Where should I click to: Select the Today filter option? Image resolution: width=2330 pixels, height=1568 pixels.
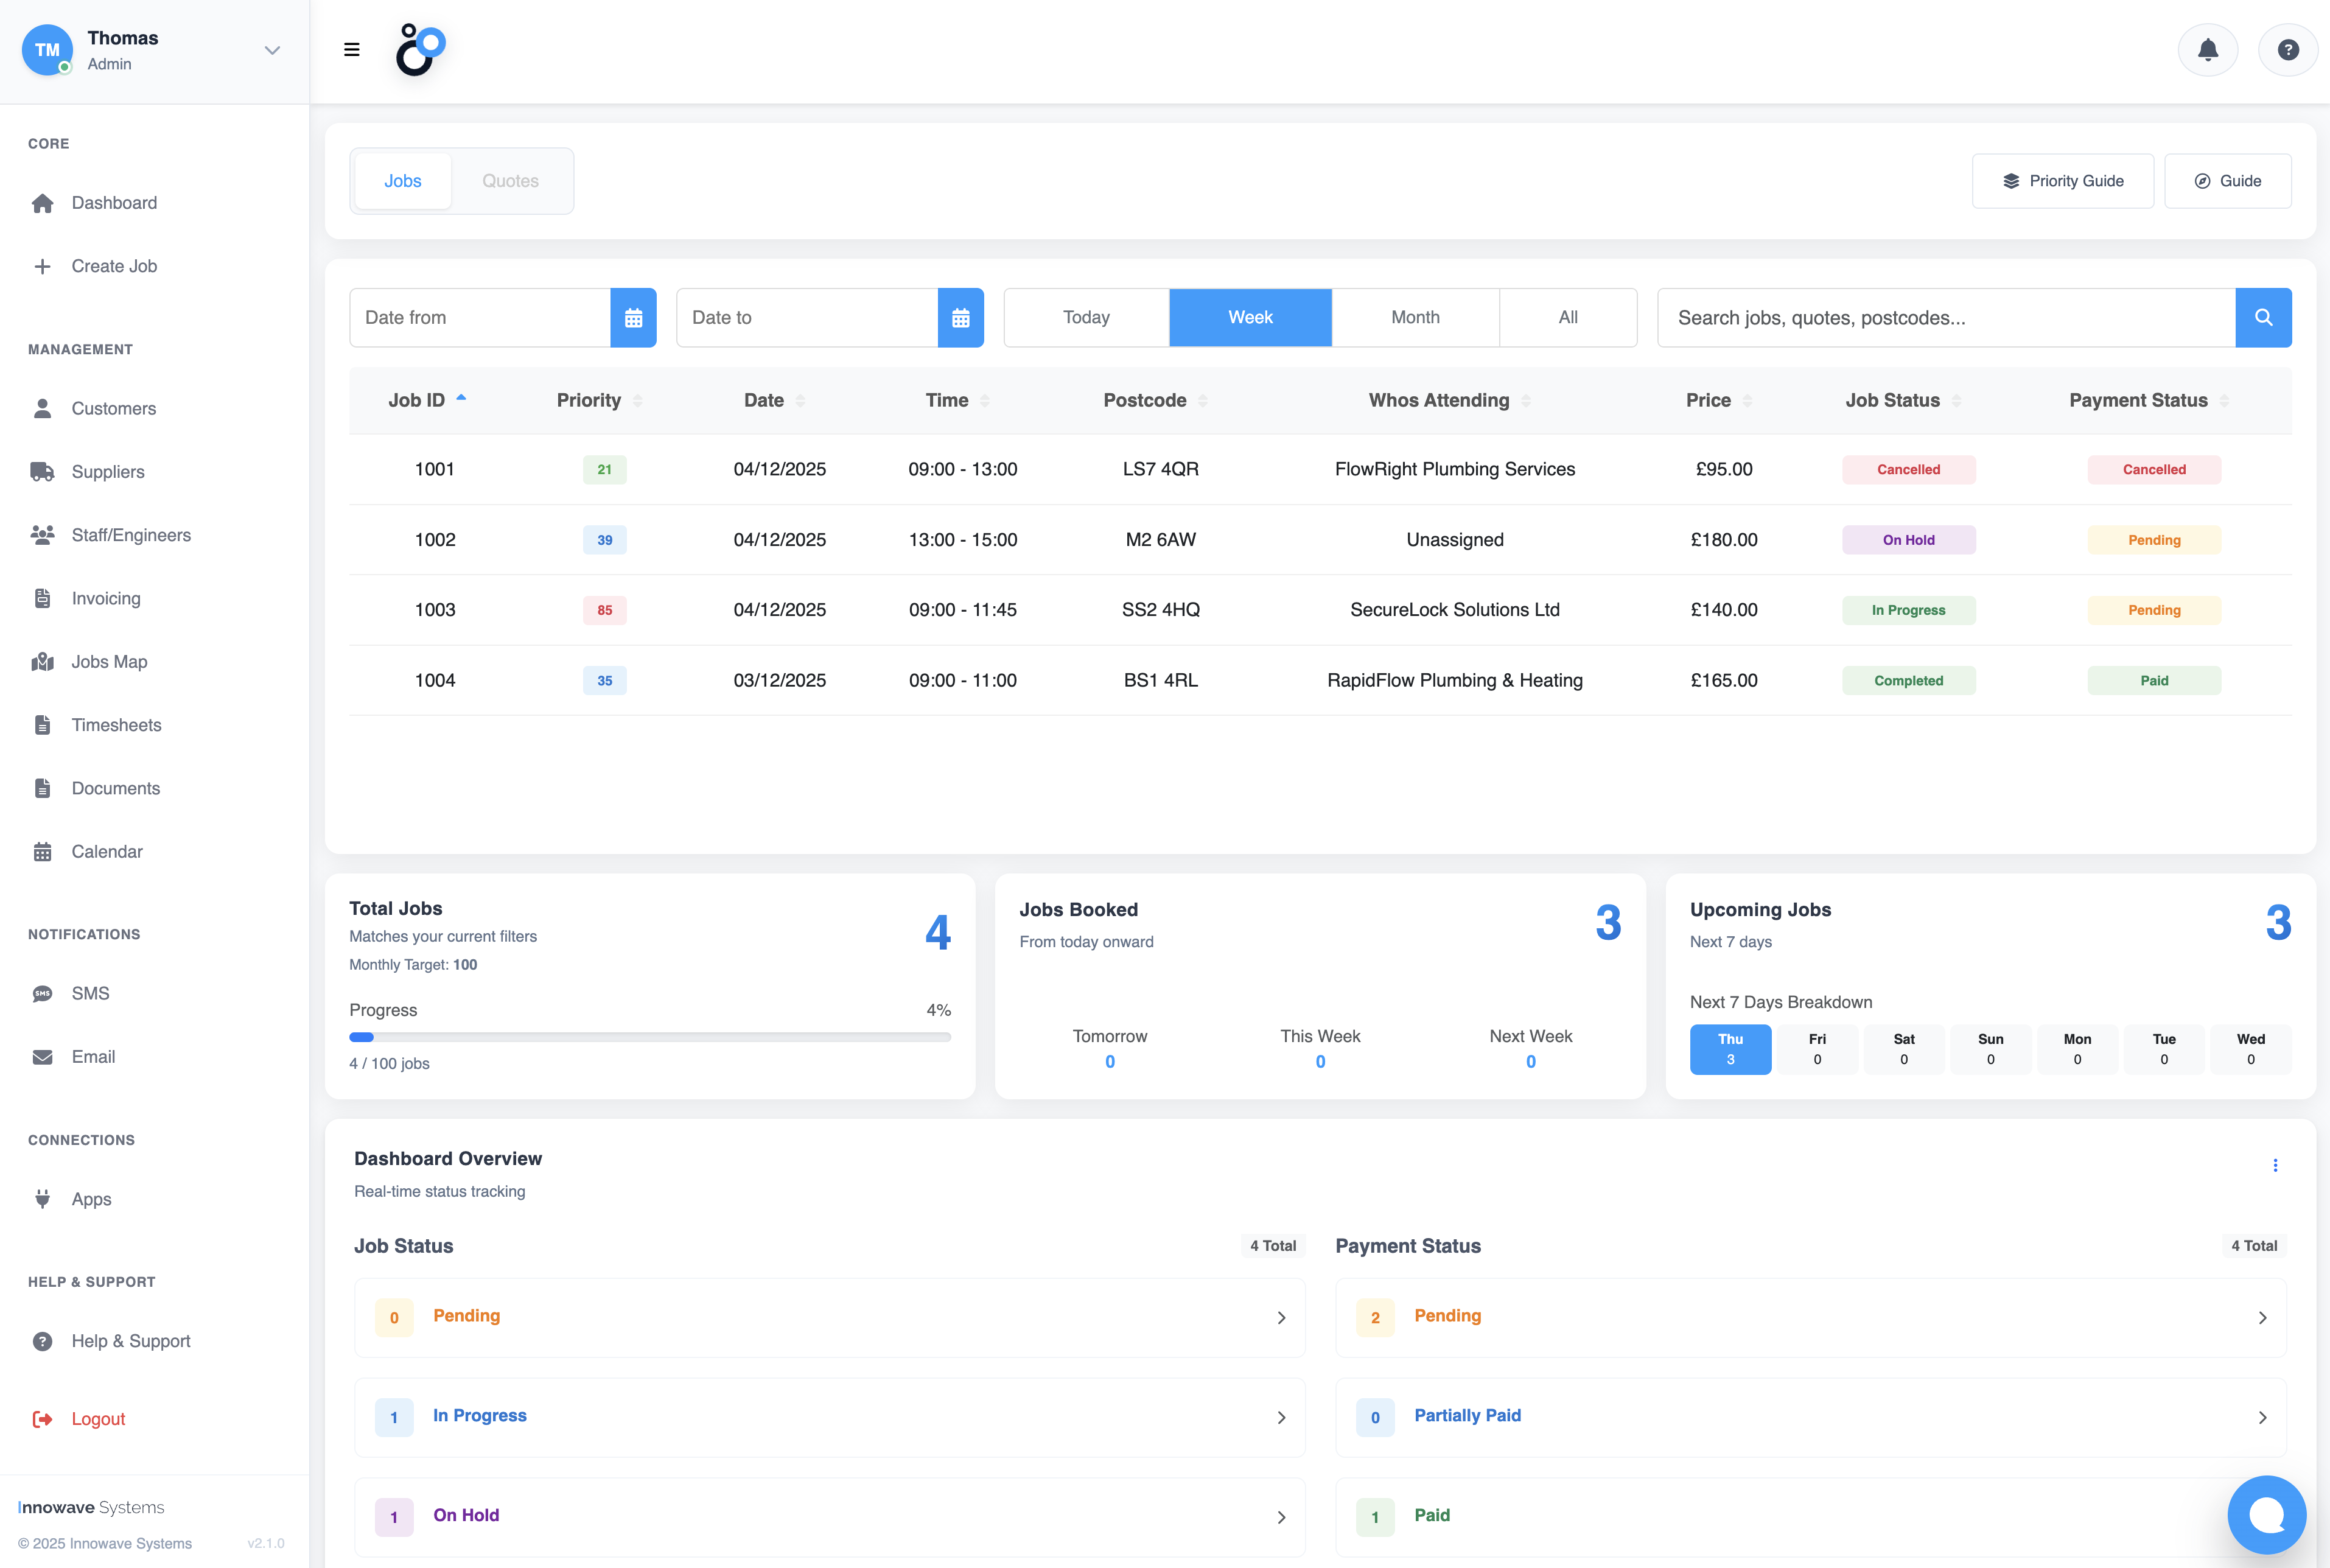[x=1086, y=318]
